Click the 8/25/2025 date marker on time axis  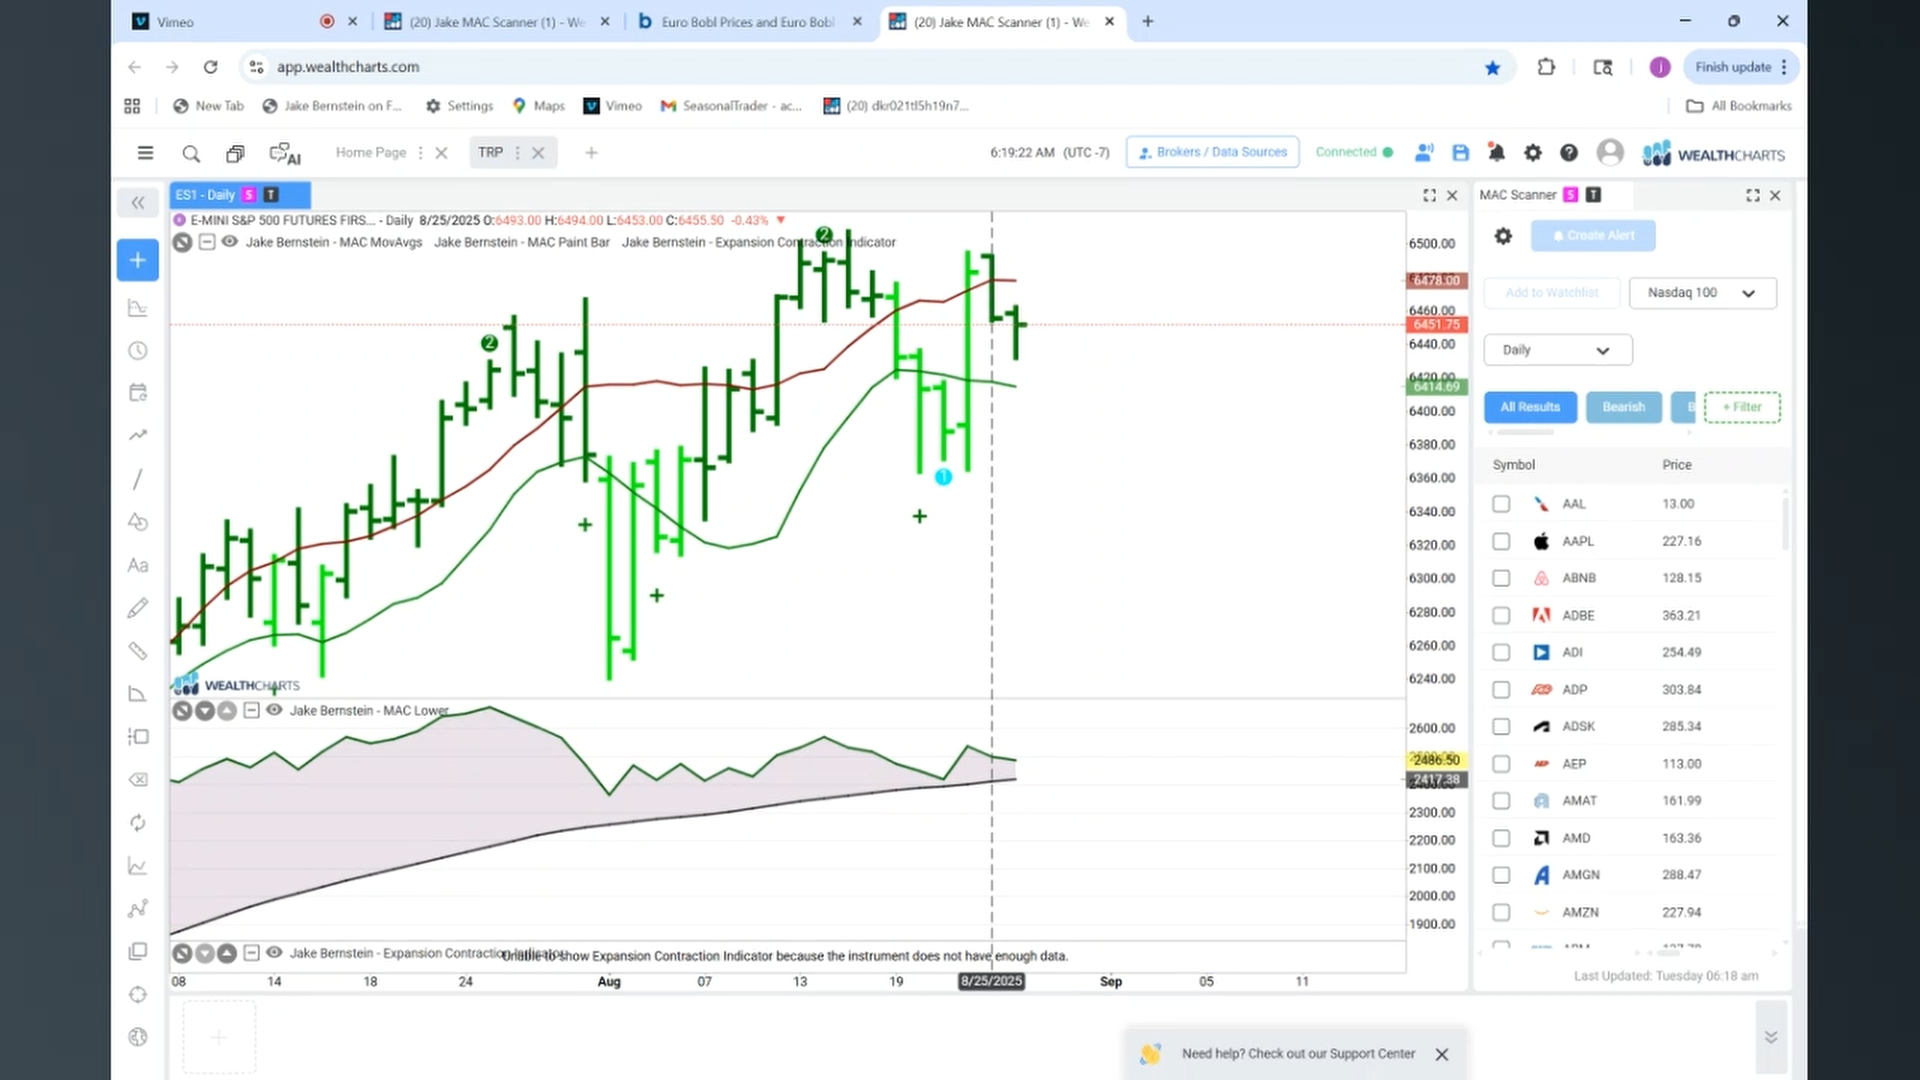coord(991,981)
